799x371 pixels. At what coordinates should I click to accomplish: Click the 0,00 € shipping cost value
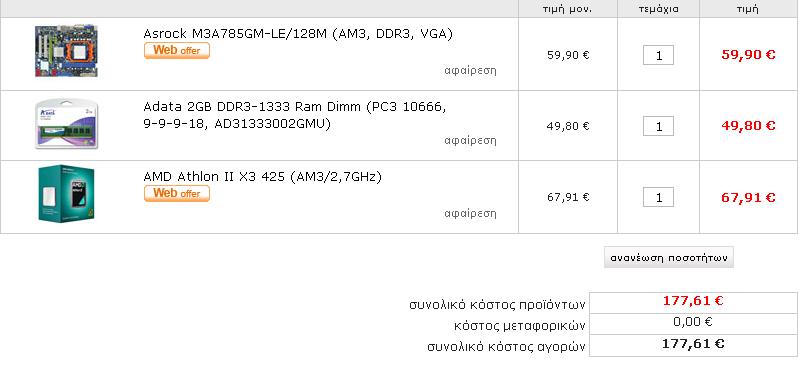tap(693, 322)
